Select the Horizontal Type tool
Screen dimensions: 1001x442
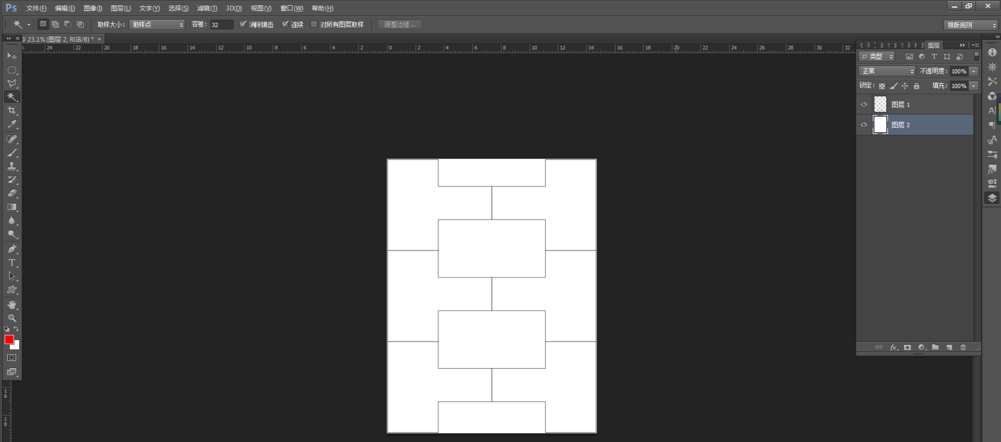coord(12,262)
